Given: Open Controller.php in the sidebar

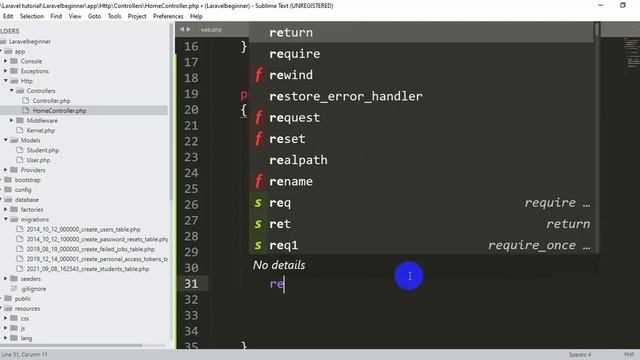Looking at the screenshot, I should point(51,101).
